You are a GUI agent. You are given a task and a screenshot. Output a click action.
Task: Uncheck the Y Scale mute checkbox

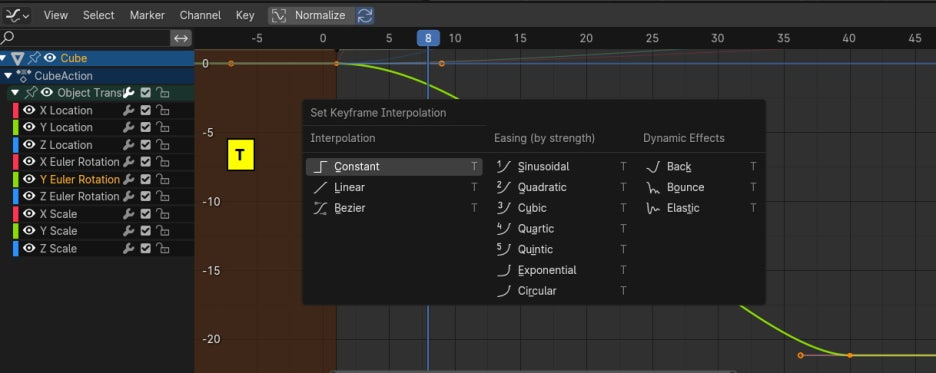click(x=145, y=231)
